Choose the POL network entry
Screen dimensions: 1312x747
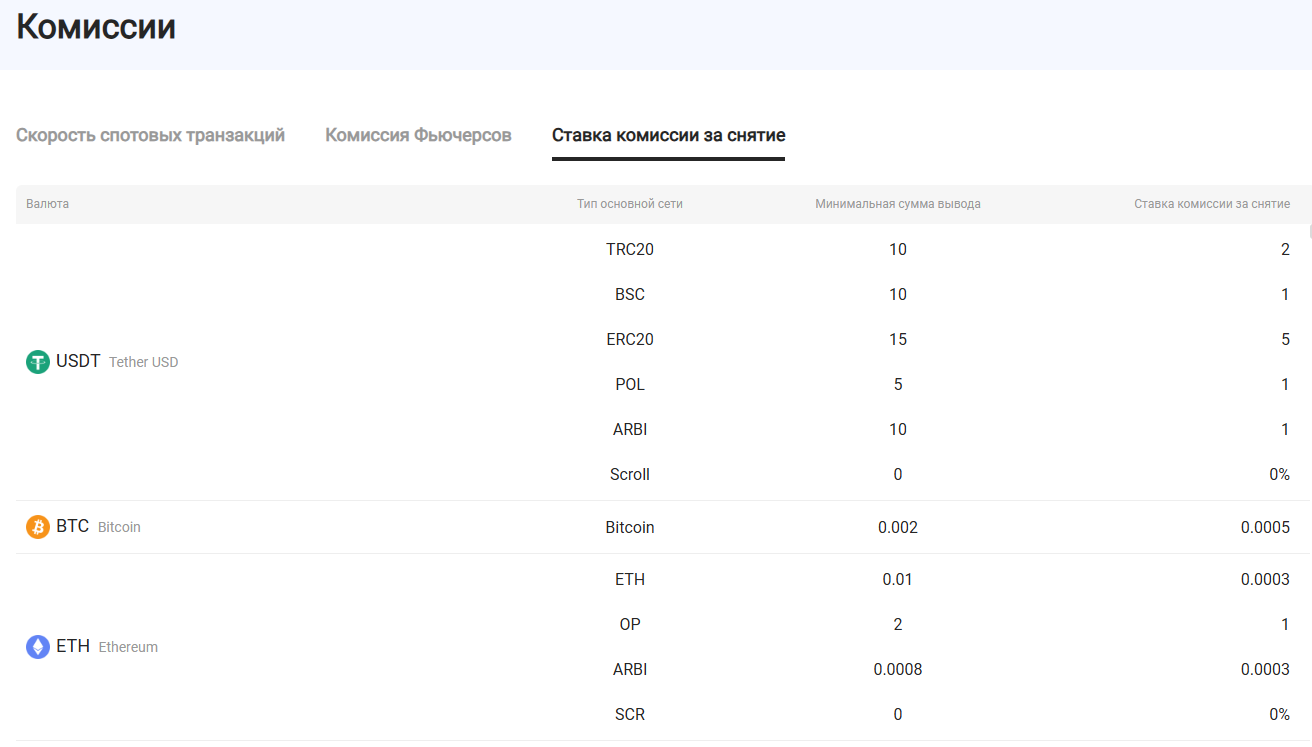pyautogui.click(x=630, y=384)
